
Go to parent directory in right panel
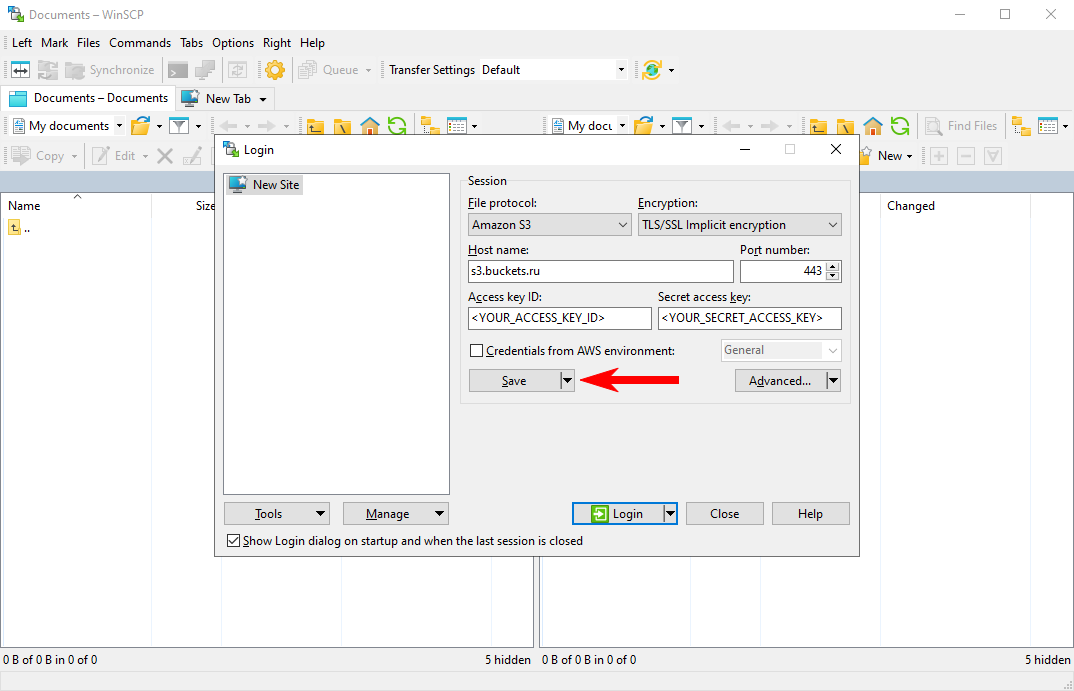tap(819, 126)
